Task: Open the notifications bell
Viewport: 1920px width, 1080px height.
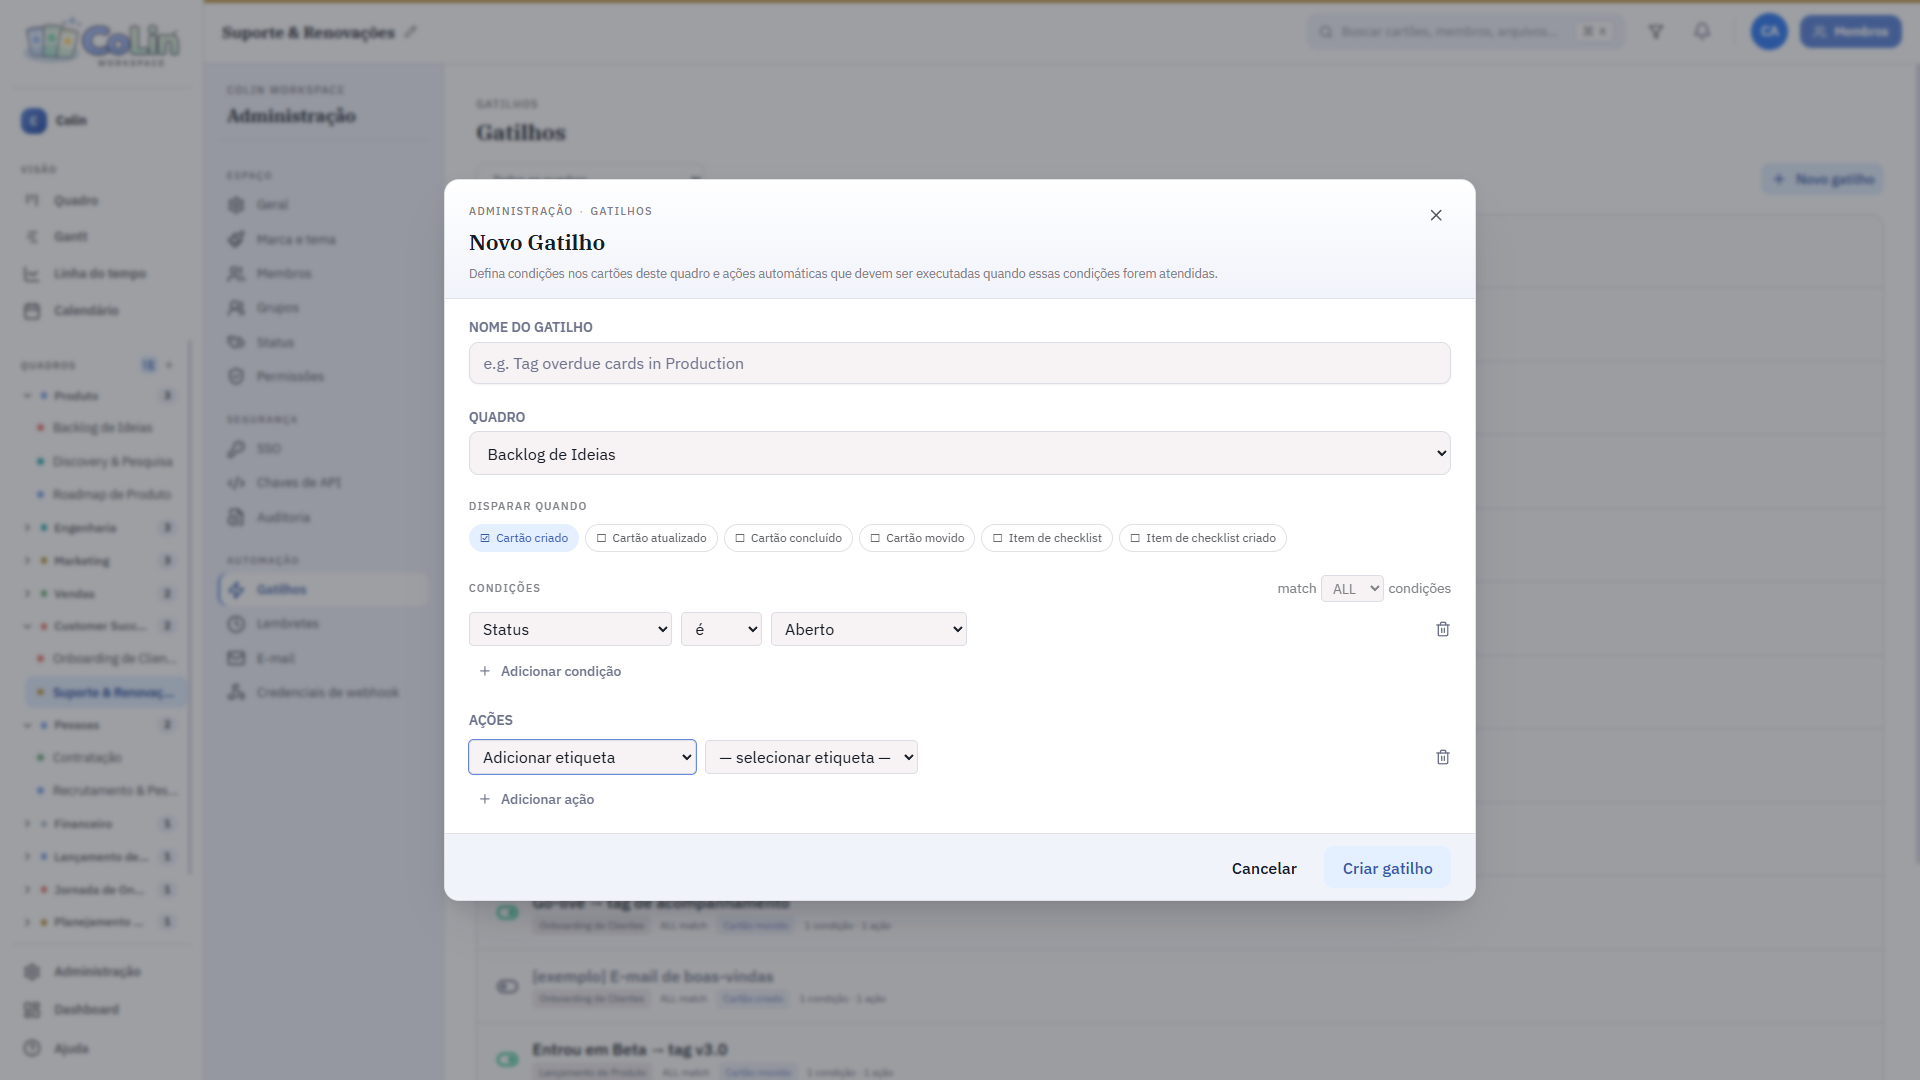Action: 1702,32
